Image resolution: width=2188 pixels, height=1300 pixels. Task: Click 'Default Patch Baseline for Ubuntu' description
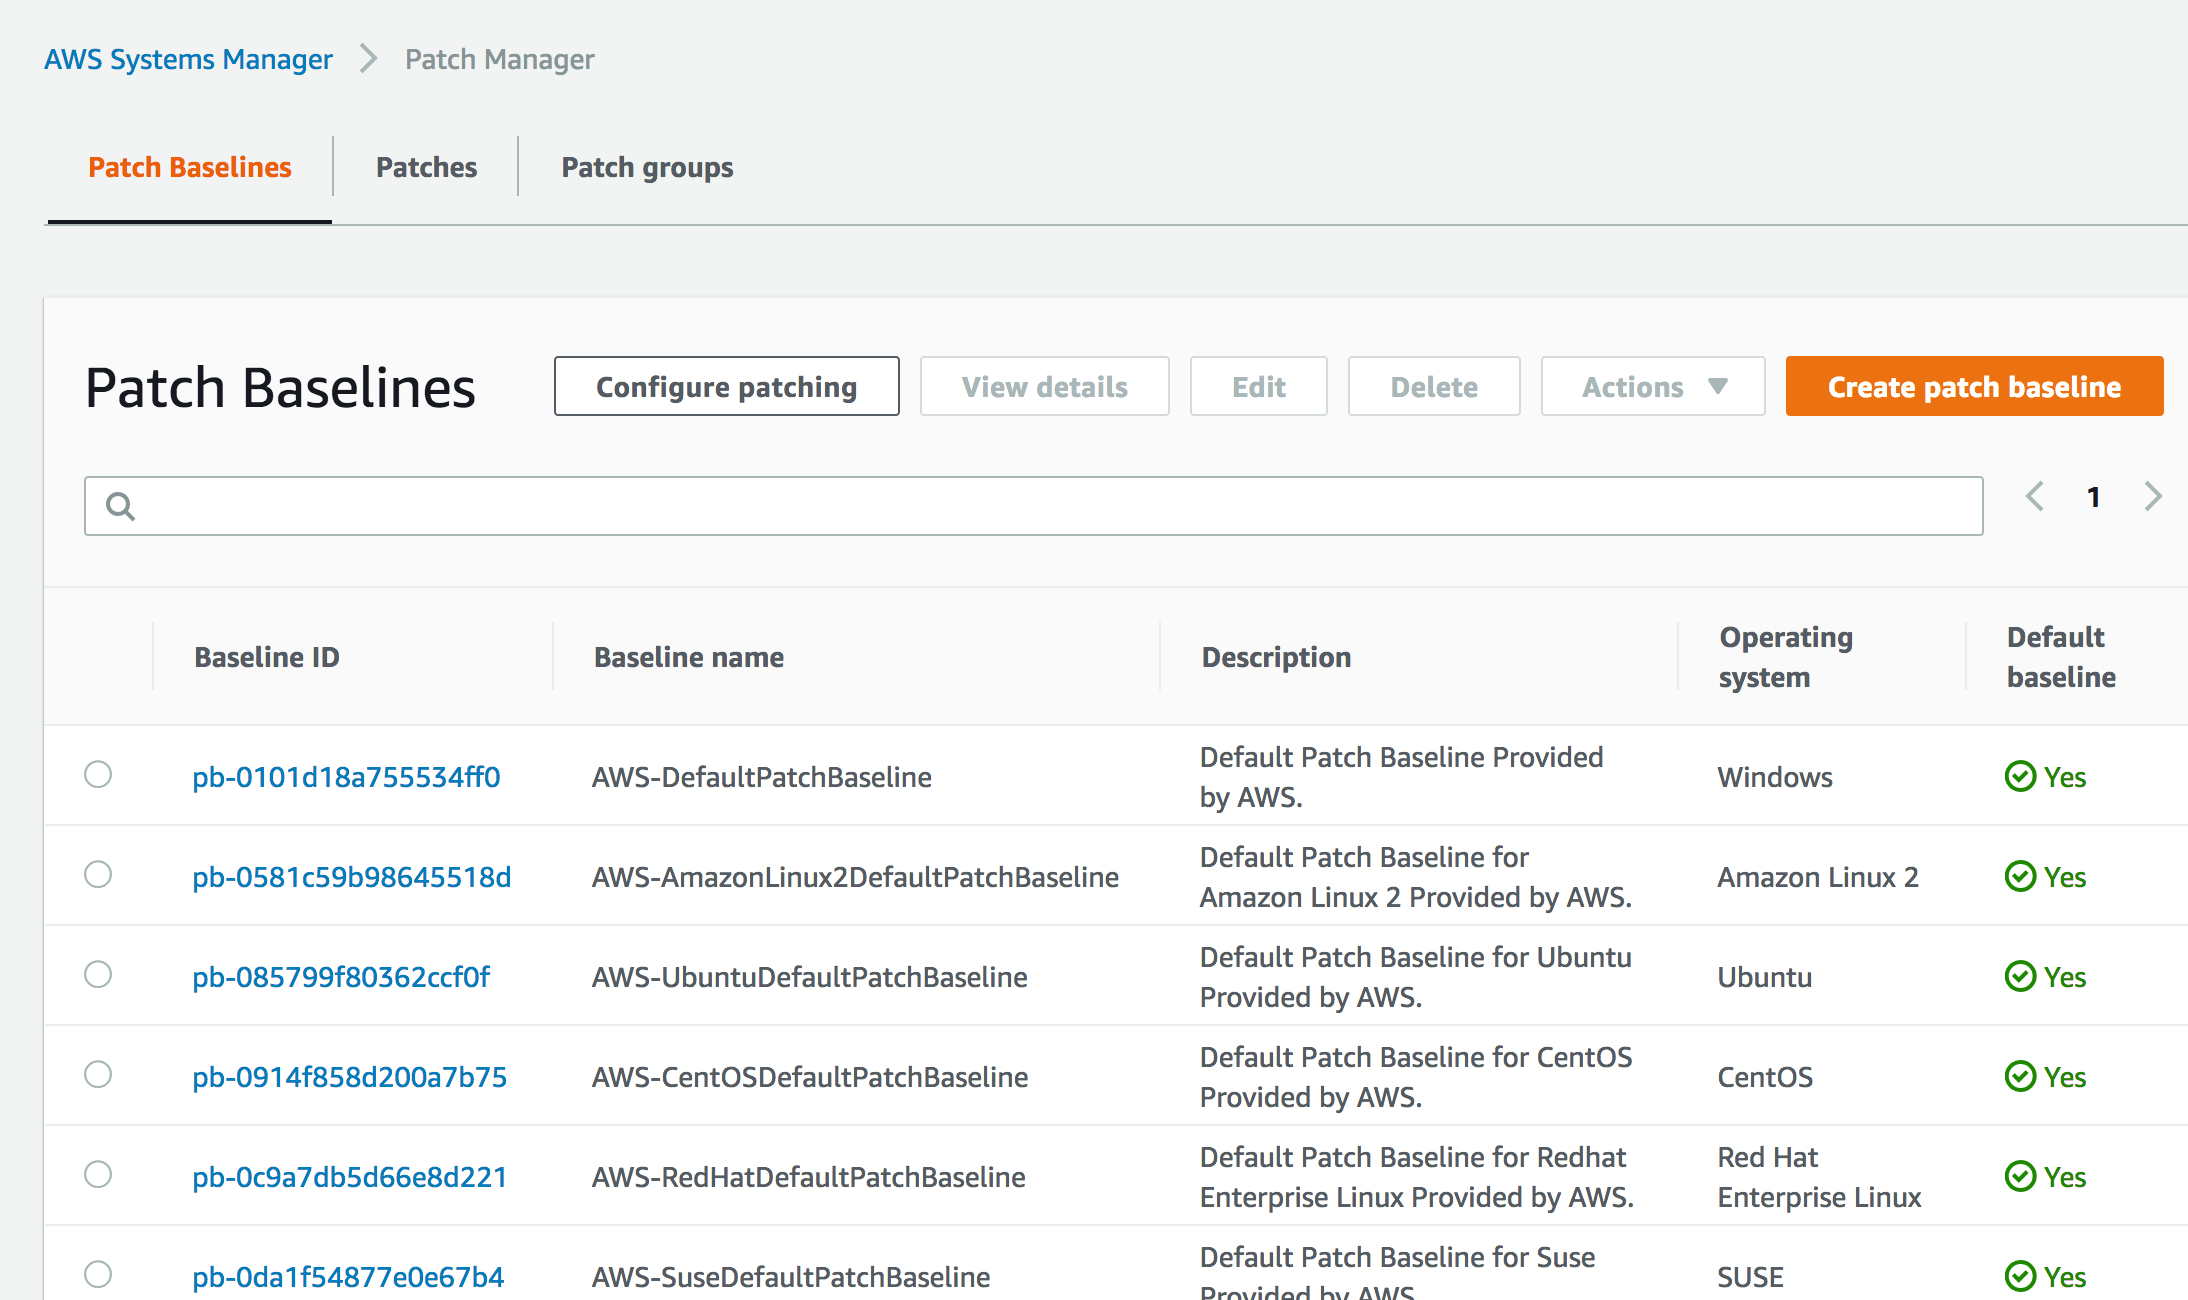pos(1416,977)
